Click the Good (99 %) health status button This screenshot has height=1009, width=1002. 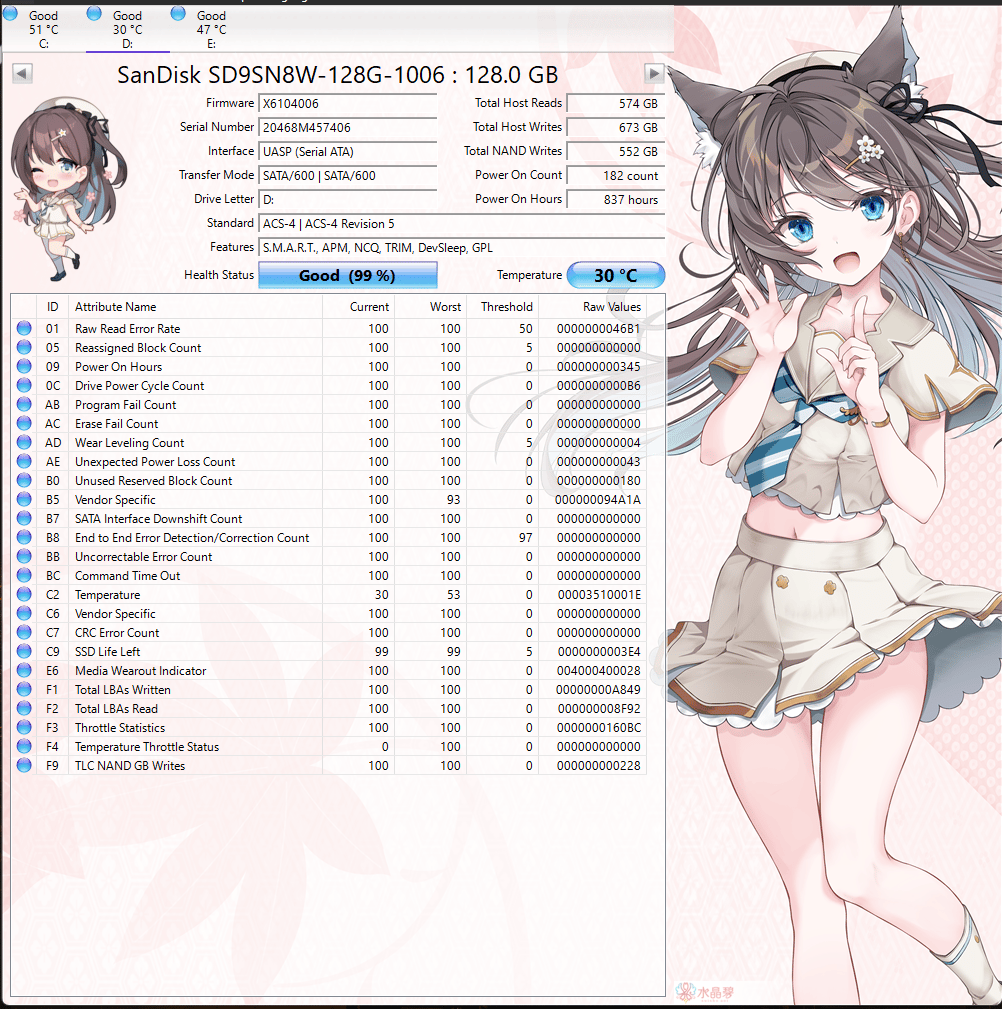[348, 275]
